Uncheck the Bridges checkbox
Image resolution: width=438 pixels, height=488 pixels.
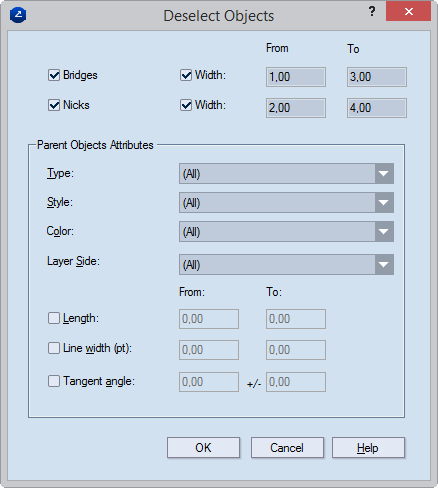pyautogui.click(x=54, y=75)
